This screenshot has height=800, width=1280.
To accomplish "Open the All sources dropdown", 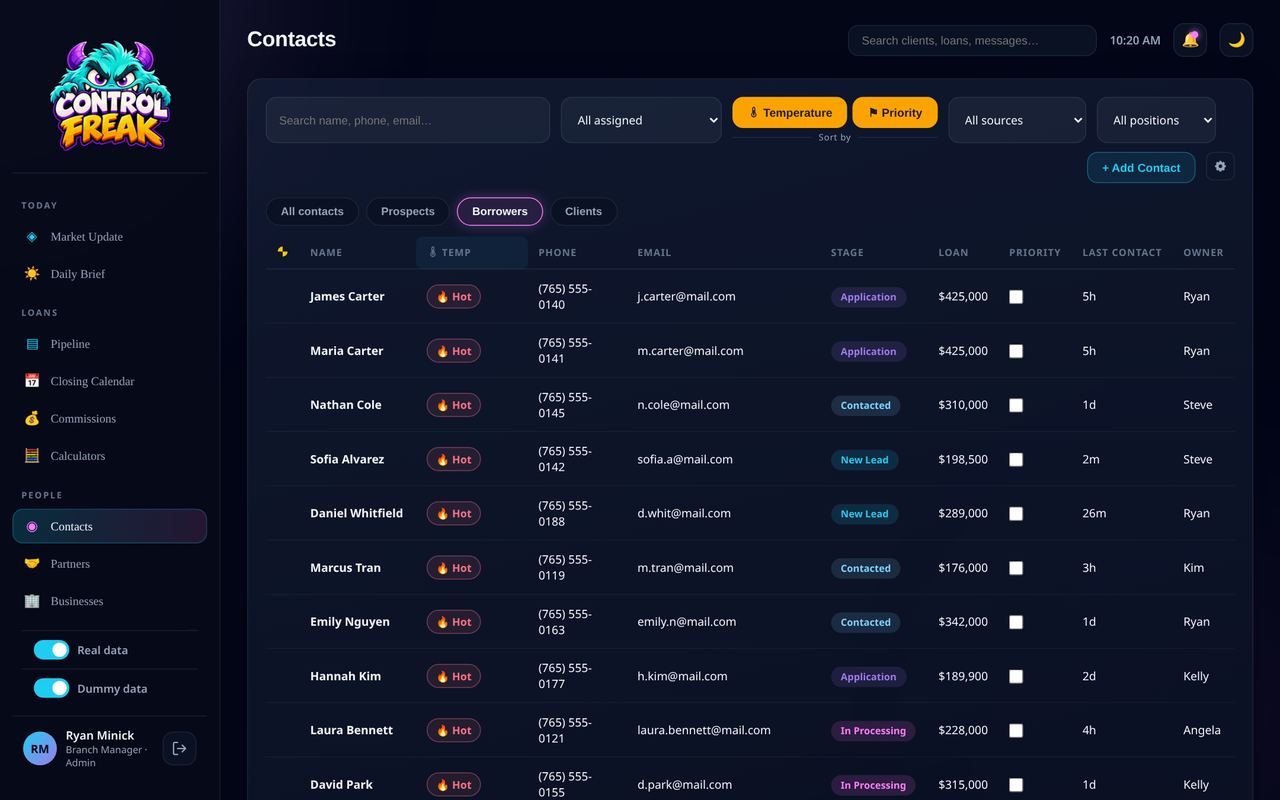I will tap(1017, 120).
